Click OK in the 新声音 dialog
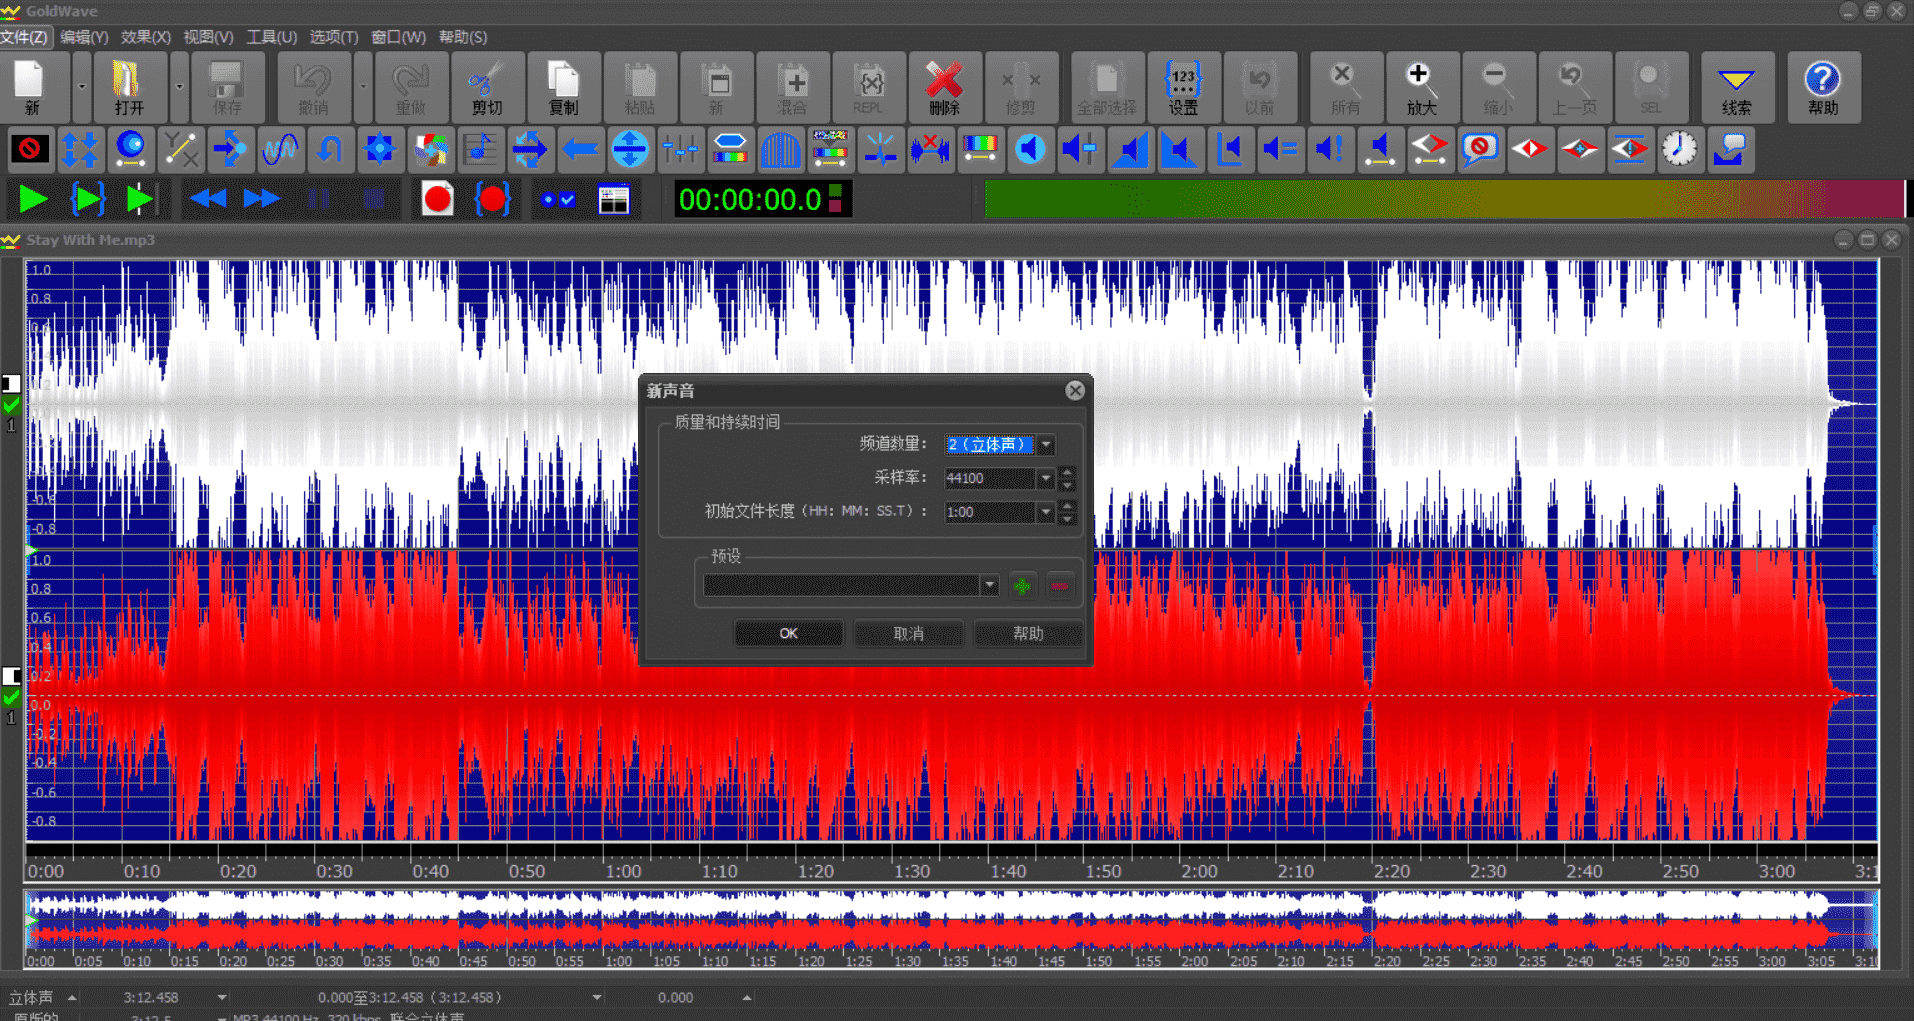Screen dimensions: 1914x1021 click(788, 634)
